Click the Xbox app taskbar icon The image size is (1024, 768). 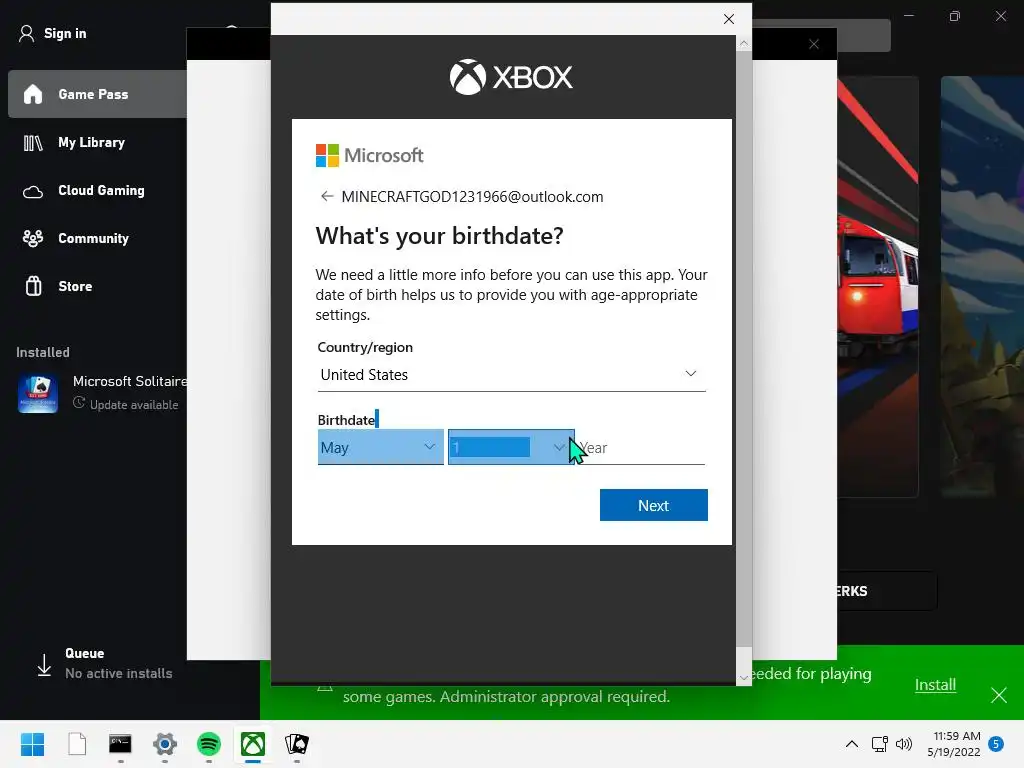(x=253, y=744)
